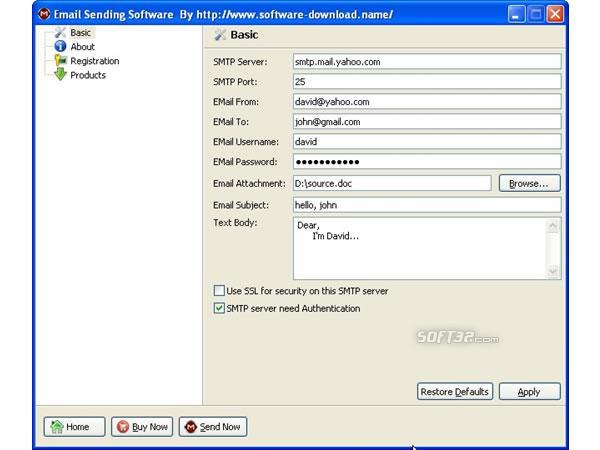Focus the SMTP Port field
This screenshot has height=450, width=600.
(x=427, y=82)
